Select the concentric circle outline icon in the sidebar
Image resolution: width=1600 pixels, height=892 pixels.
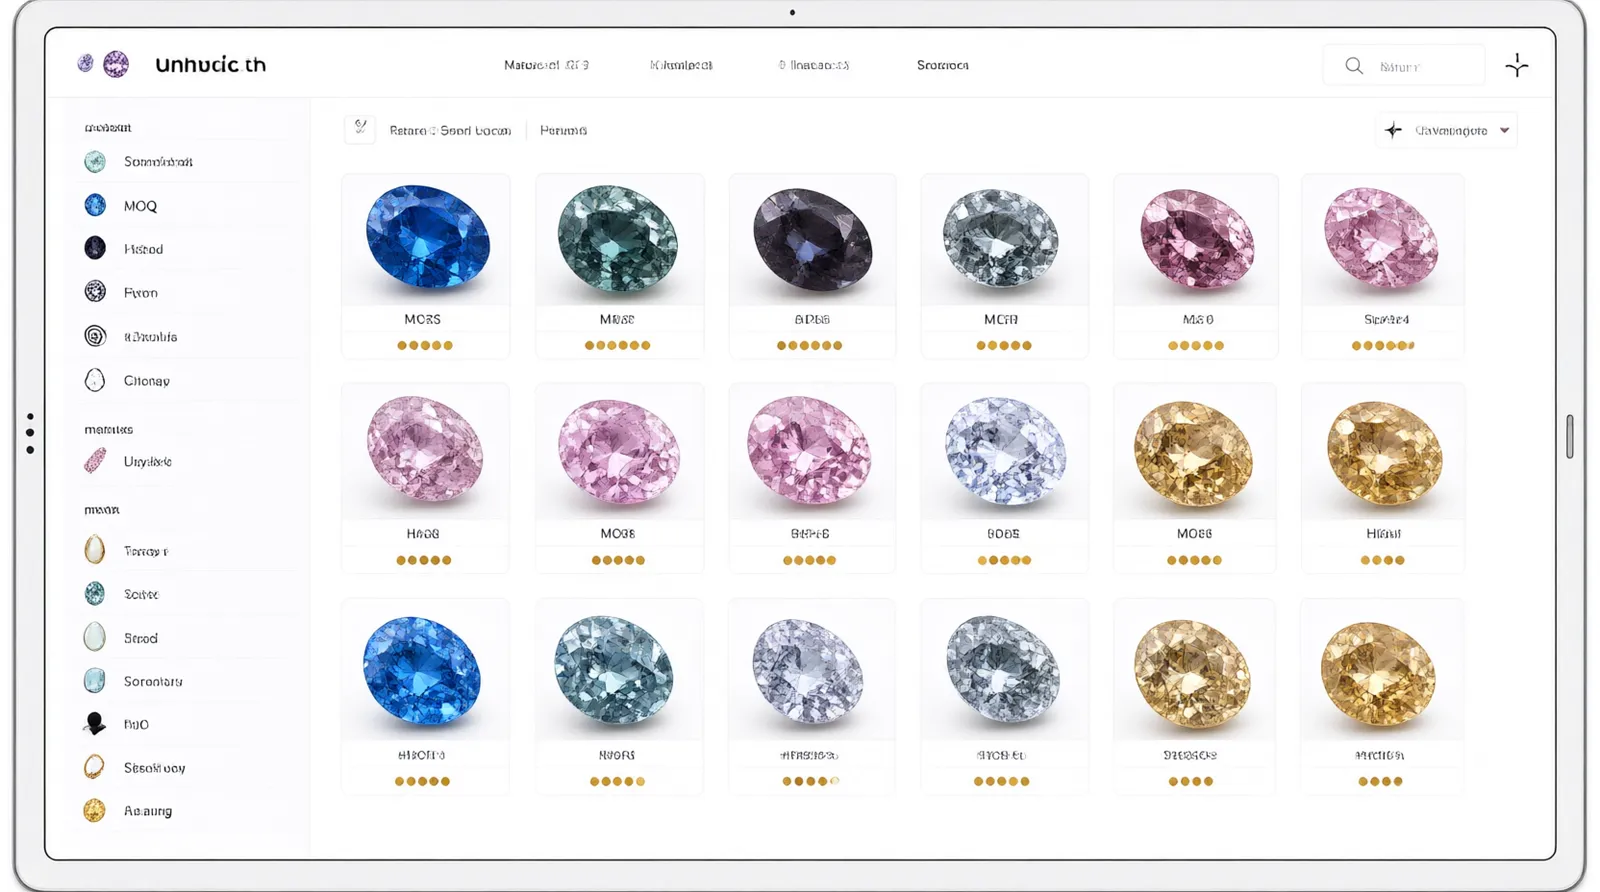95,336
